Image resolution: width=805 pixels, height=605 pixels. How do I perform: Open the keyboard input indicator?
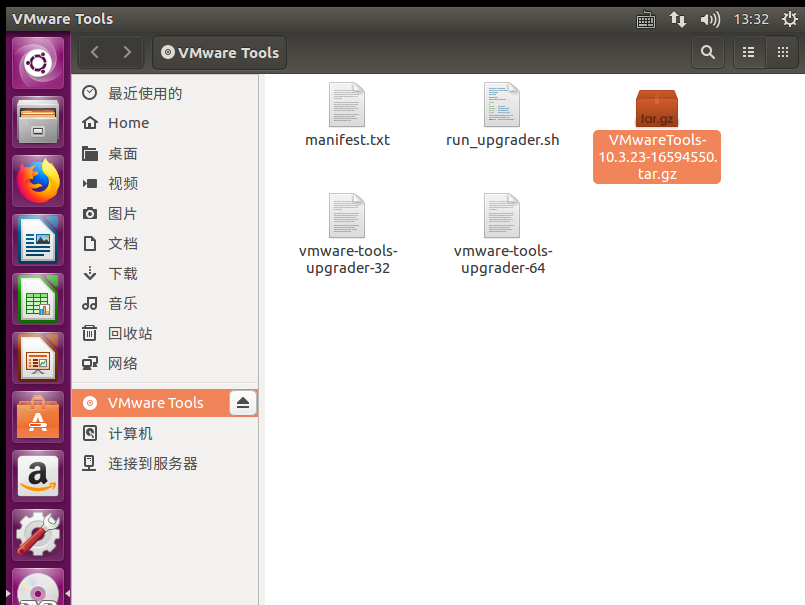point(646,20)
